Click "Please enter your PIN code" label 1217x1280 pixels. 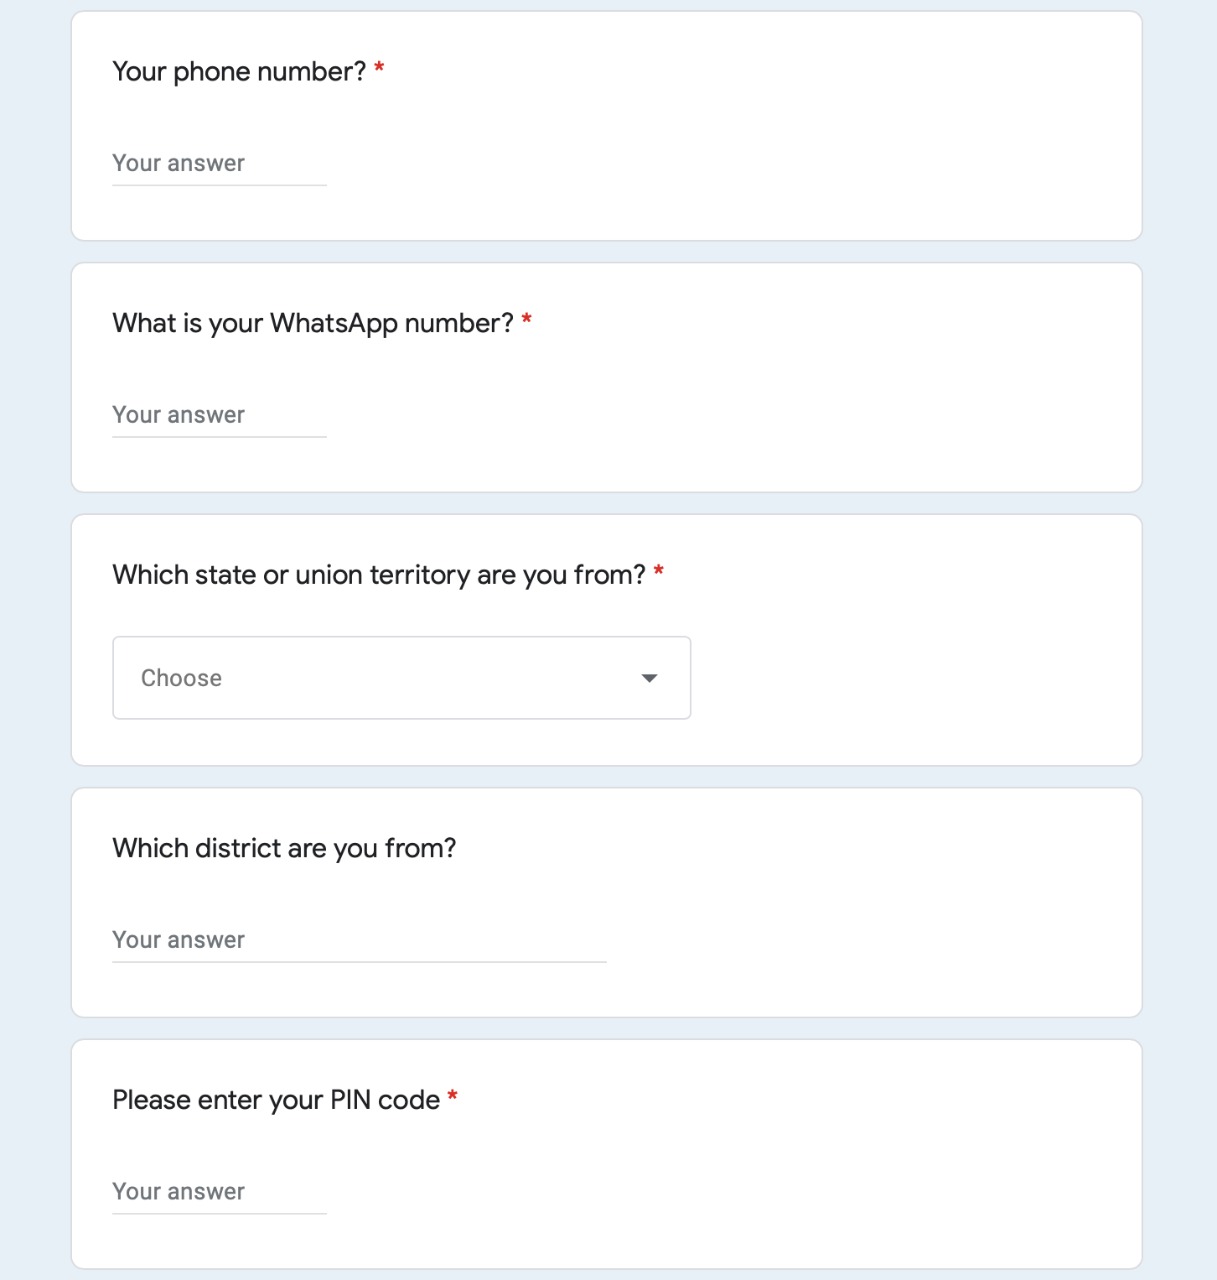(x=276, y=1100)
